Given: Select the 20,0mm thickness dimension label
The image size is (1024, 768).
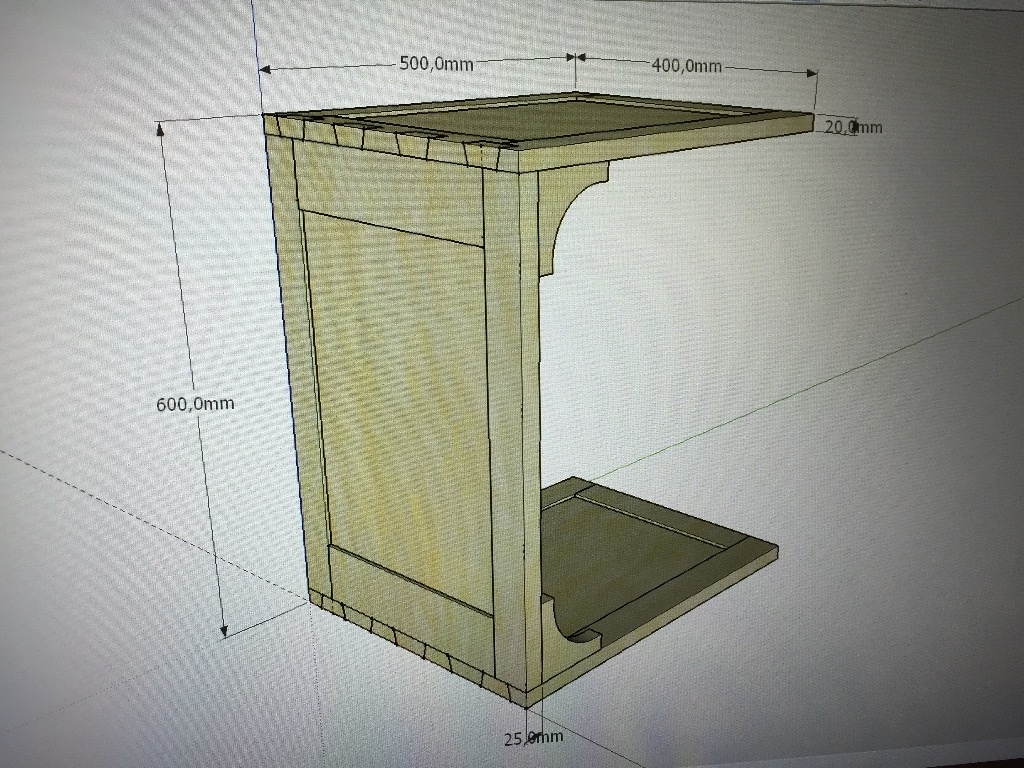Looking at the screenshot, I should coord(853,127).
